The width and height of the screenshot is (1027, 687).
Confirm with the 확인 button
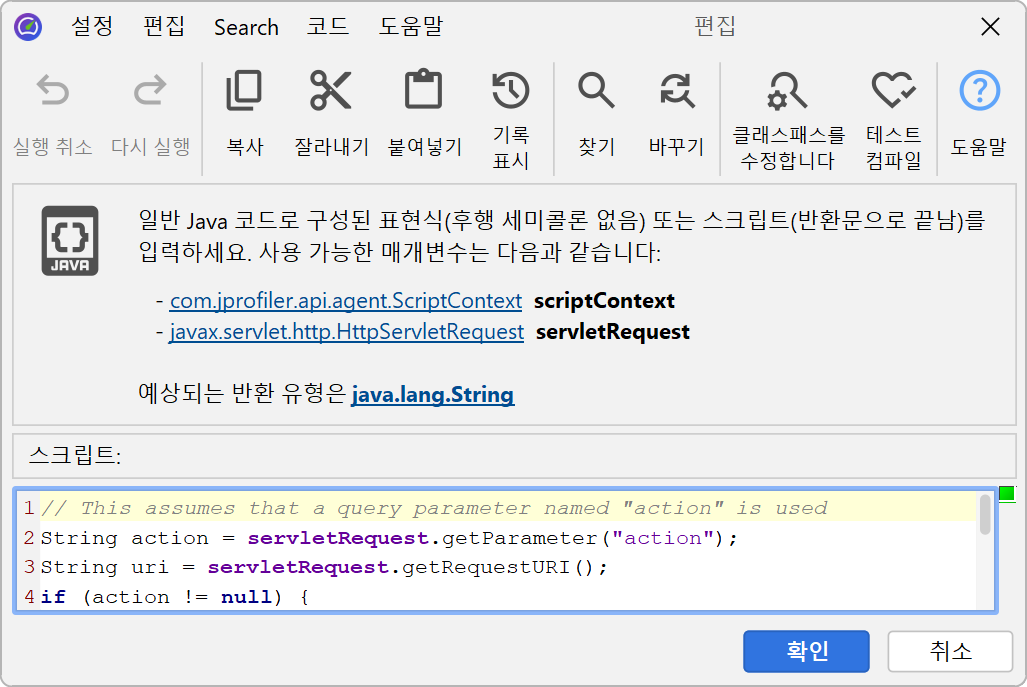coord(806,651)
